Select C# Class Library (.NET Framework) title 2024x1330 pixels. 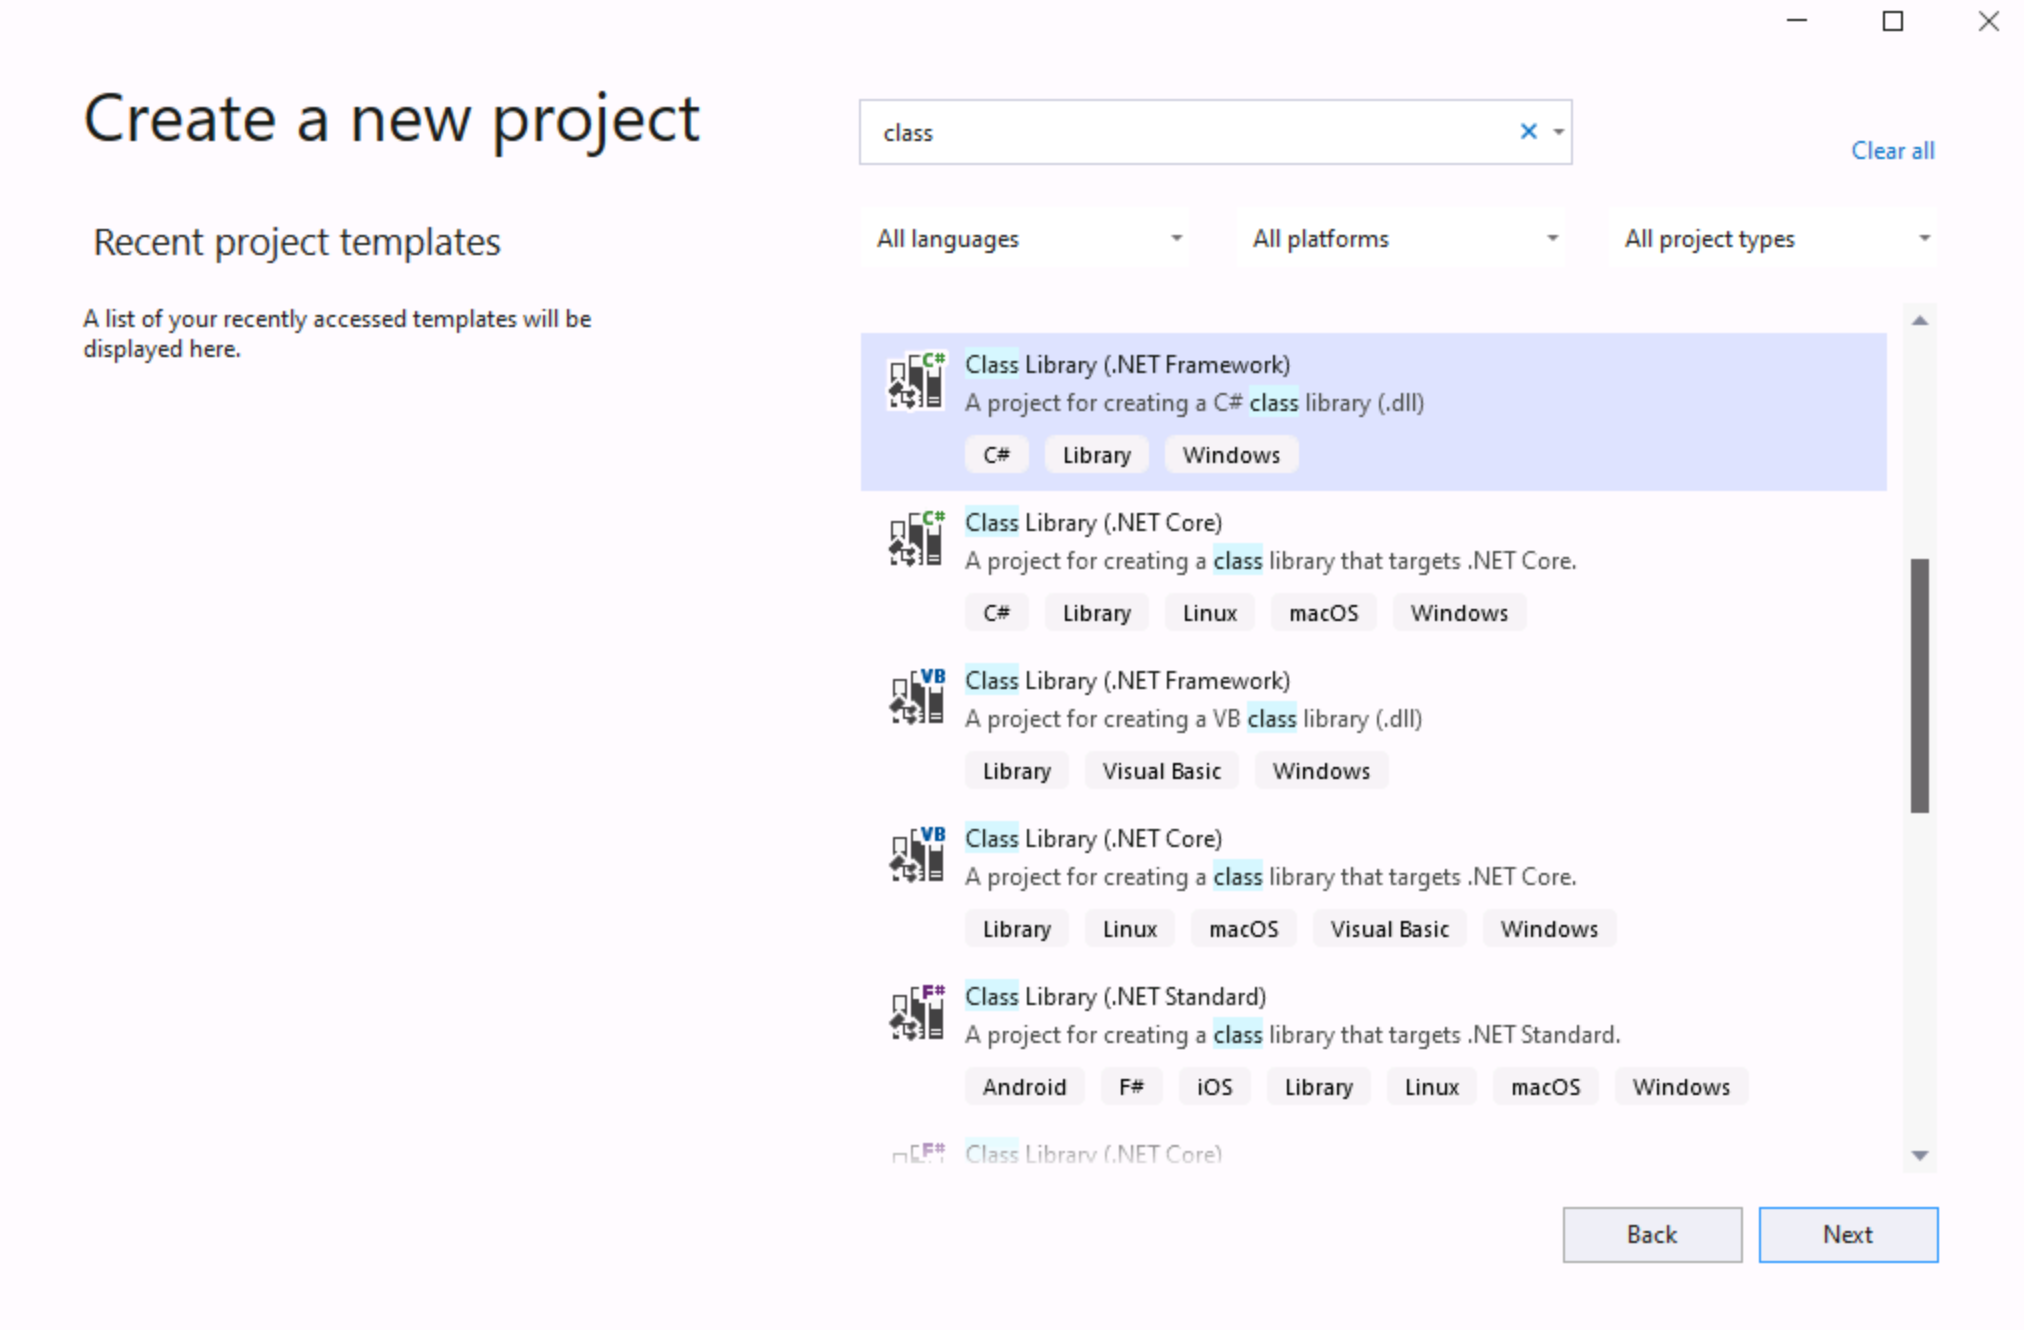(1127, 365)
